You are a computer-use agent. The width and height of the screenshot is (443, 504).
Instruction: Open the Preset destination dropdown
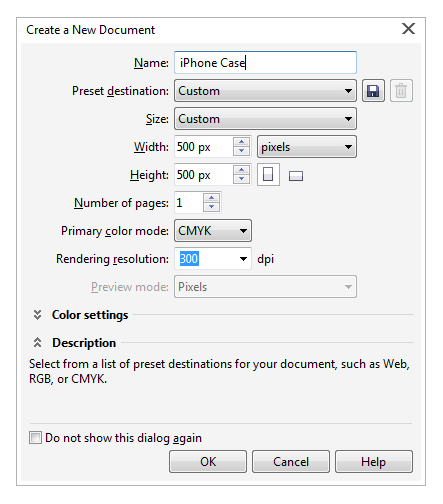[265, 91]
